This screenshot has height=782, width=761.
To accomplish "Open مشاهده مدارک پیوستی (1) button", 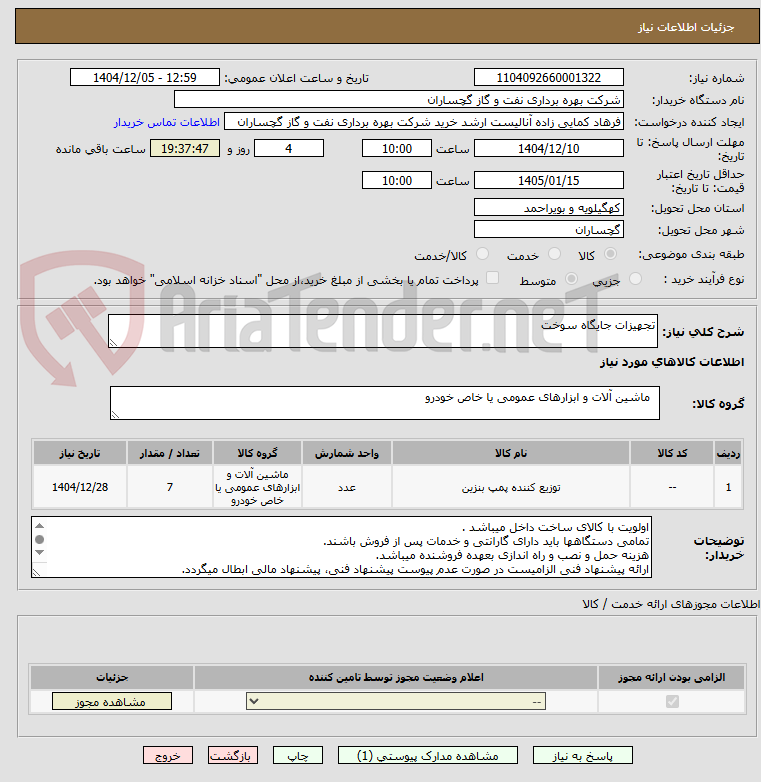I will (428, 756).
